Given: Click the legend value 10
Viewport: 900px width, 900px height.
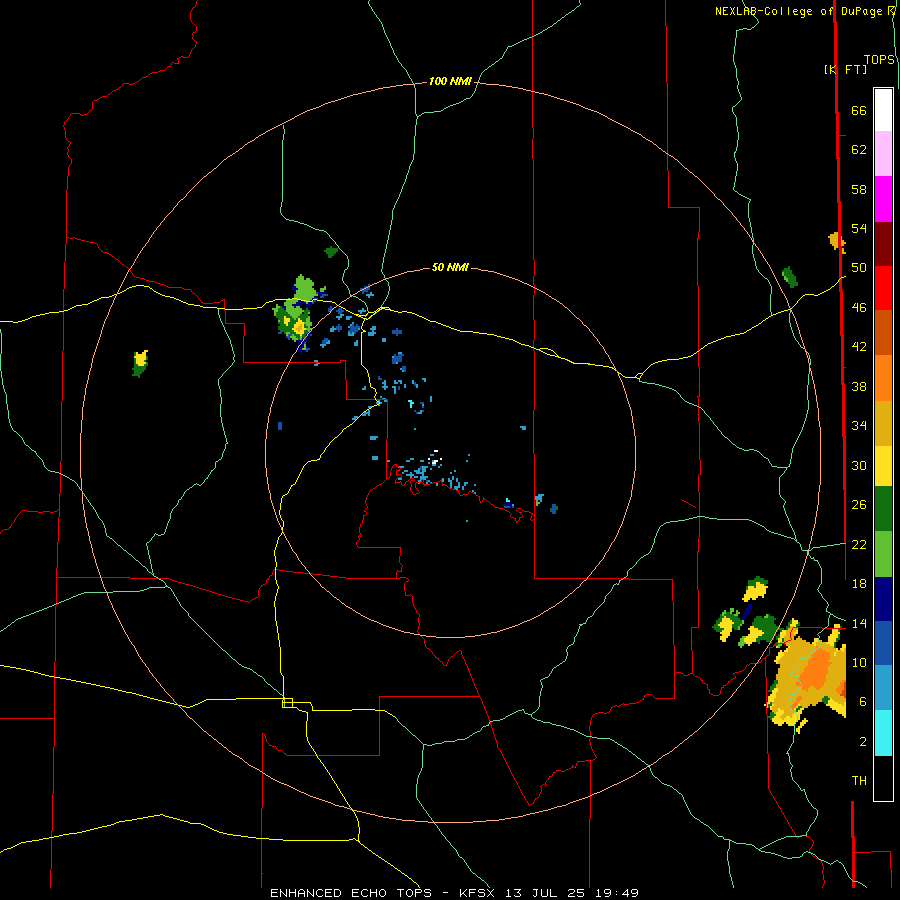Looking at the screenshot, I should coord(859,662).
